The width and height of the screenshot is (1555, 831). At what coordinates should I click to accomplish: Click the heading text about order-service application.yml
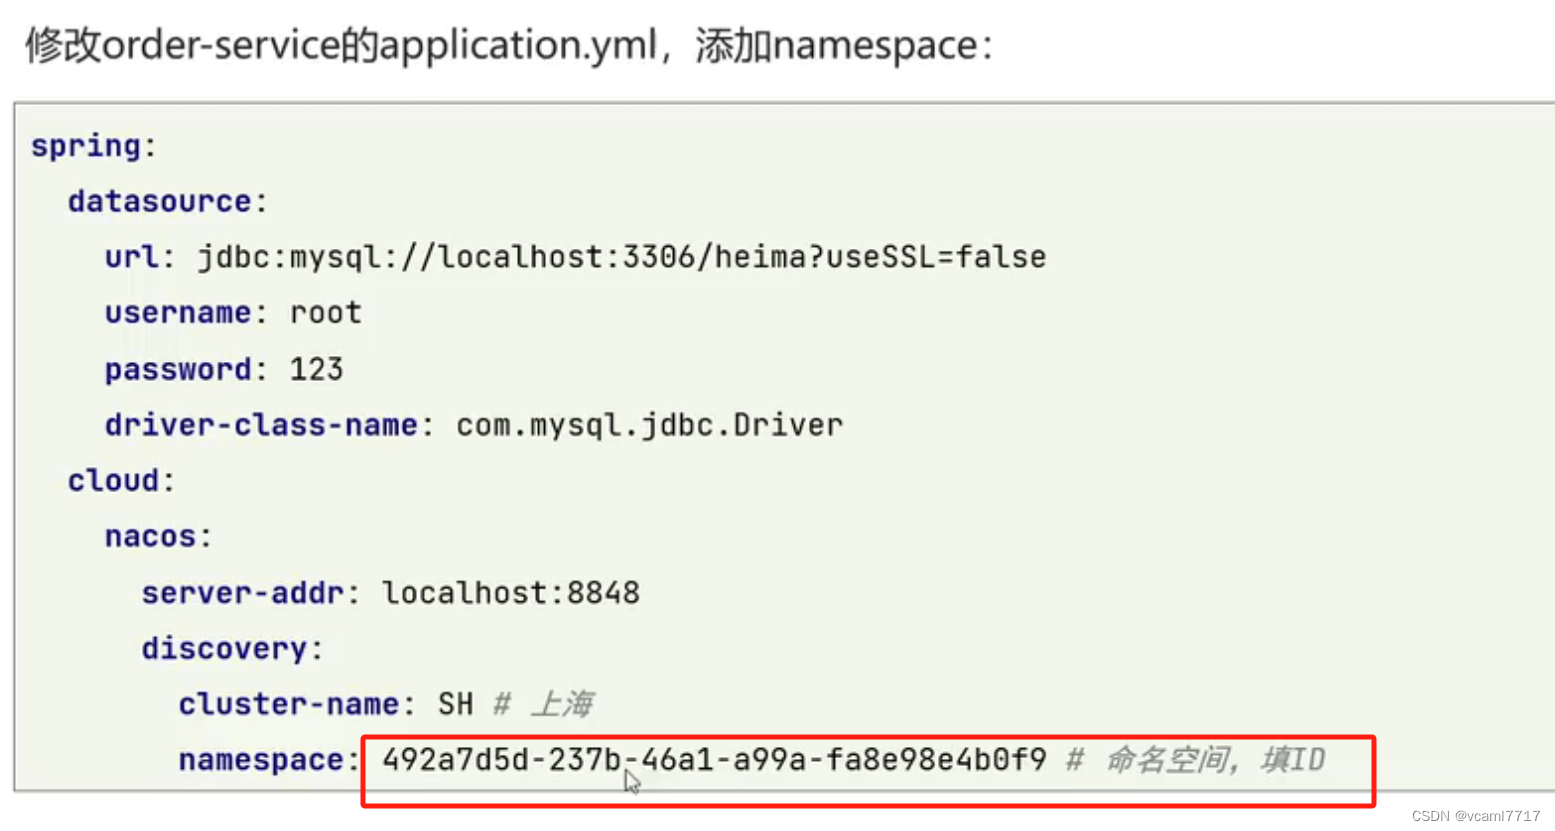509,46
